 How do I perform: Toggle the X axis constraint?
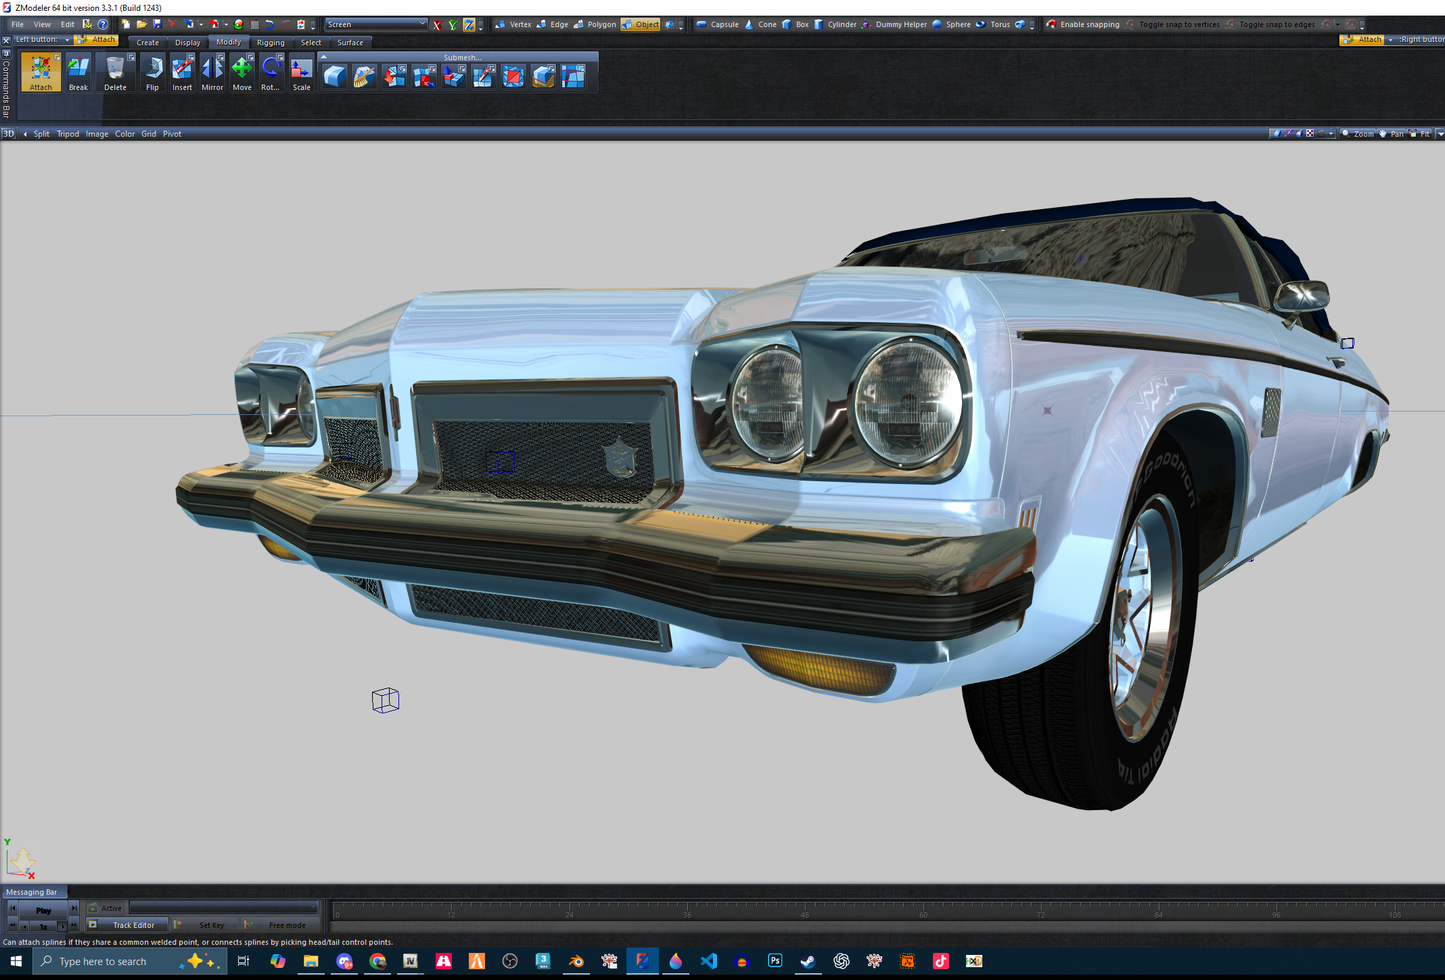pyautogui.click(x=437, y=24)
